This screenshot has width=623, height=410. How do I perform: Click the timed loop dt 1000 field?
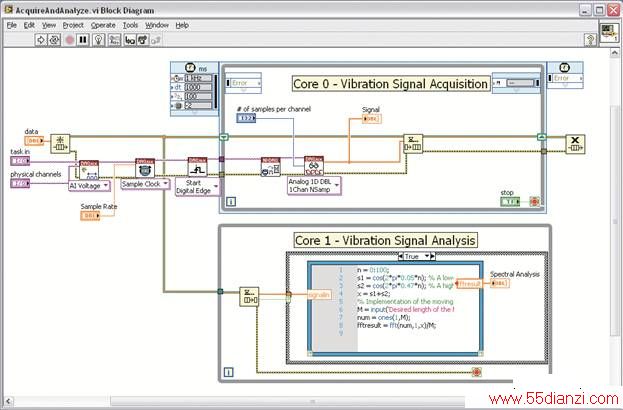[x=198, y=87]
